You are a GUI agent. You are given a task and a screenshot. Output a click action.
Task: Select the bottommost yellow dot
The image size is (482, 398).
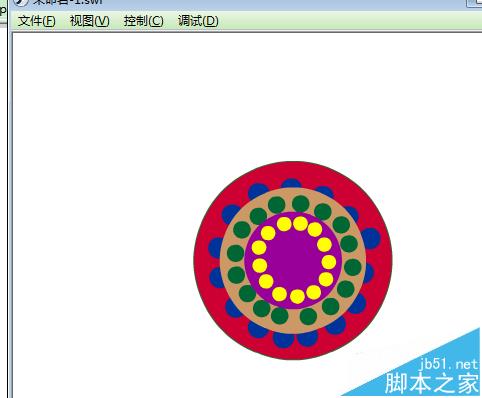pyautogui.click(x=297, y=296)
